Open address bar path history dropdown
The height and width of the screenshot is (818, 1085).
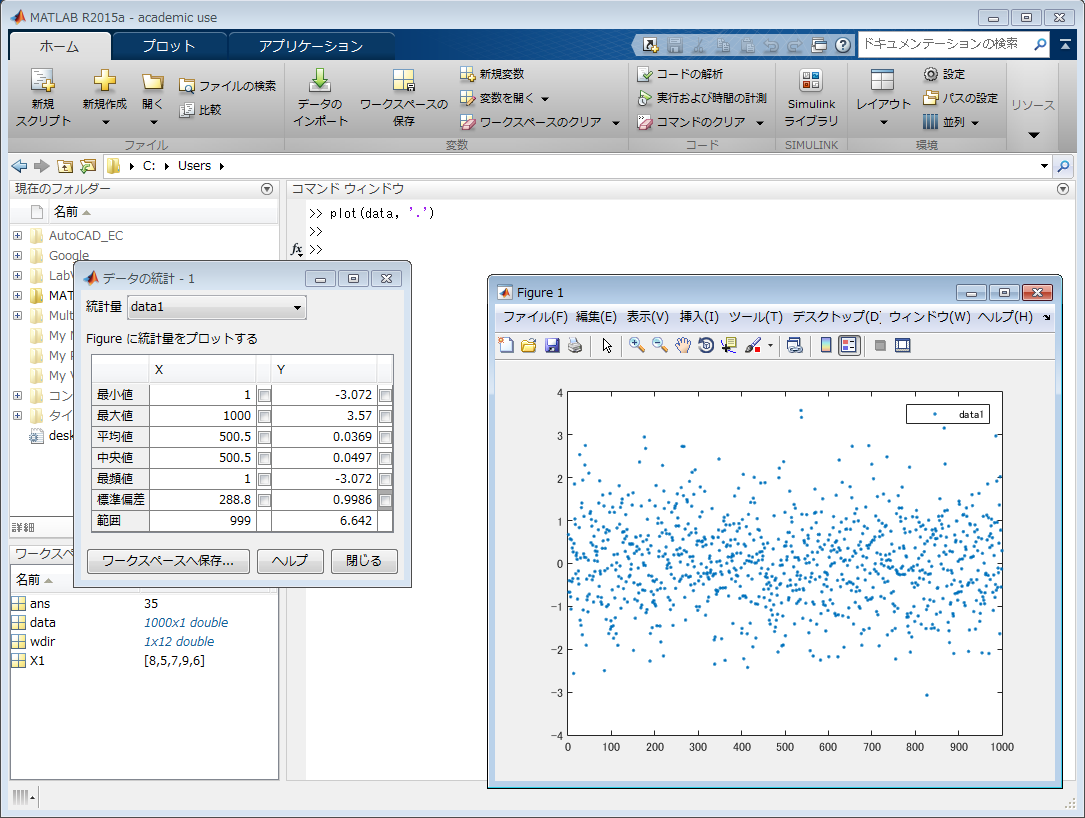click(x=1044, y=166)
